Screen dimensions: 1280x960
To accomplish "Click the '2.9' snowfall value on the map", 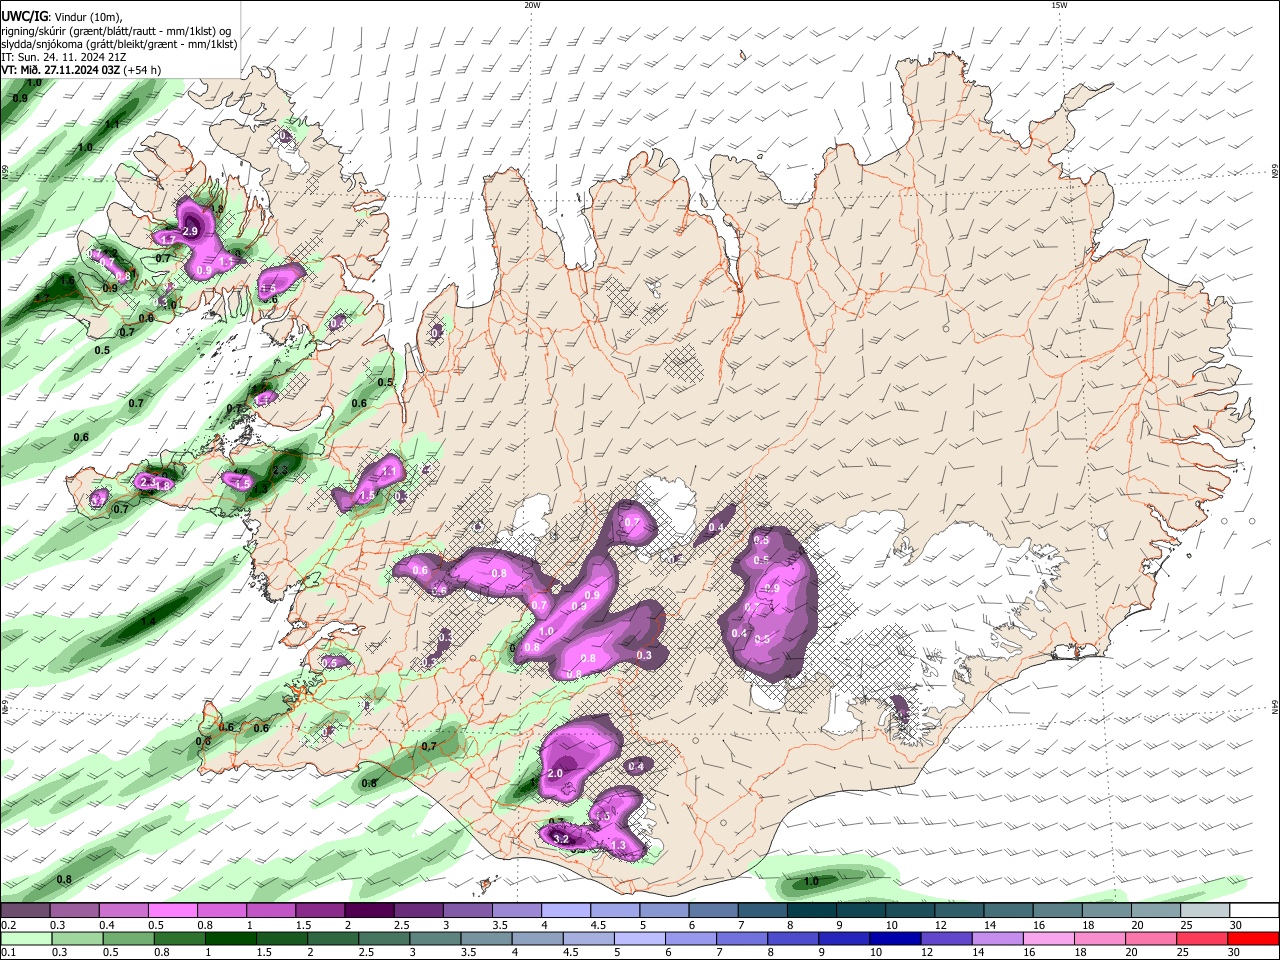I will 191,231.
